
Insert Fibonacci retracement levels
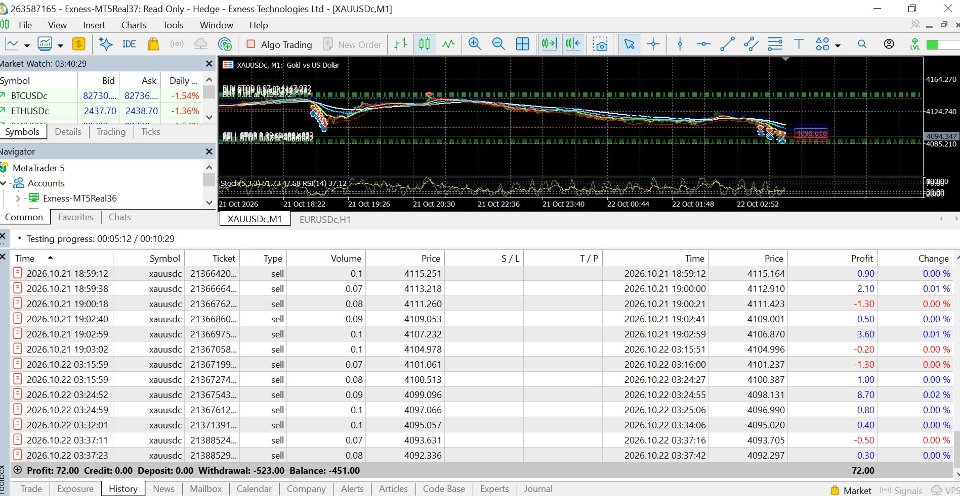coord(775,44)
